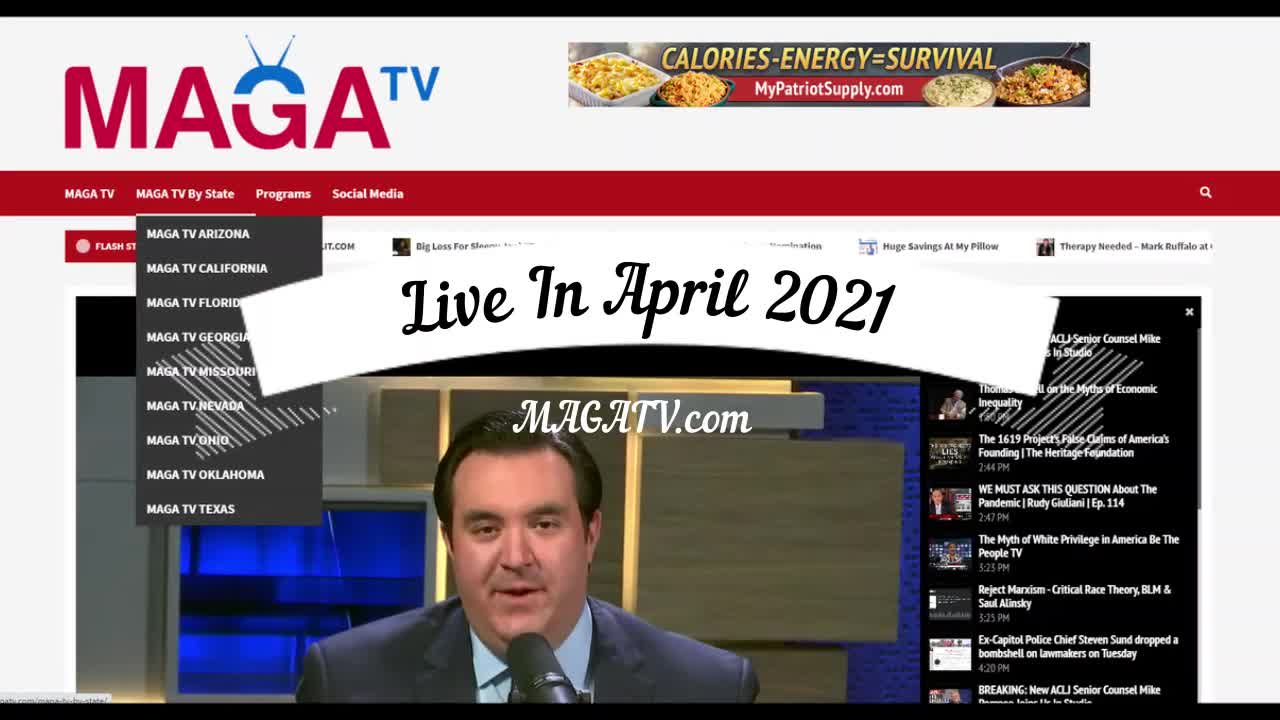Open Therapy Needed Mark Ruffalo headline
This screenshot has height=720, width=1280.
pos(1136,246)
